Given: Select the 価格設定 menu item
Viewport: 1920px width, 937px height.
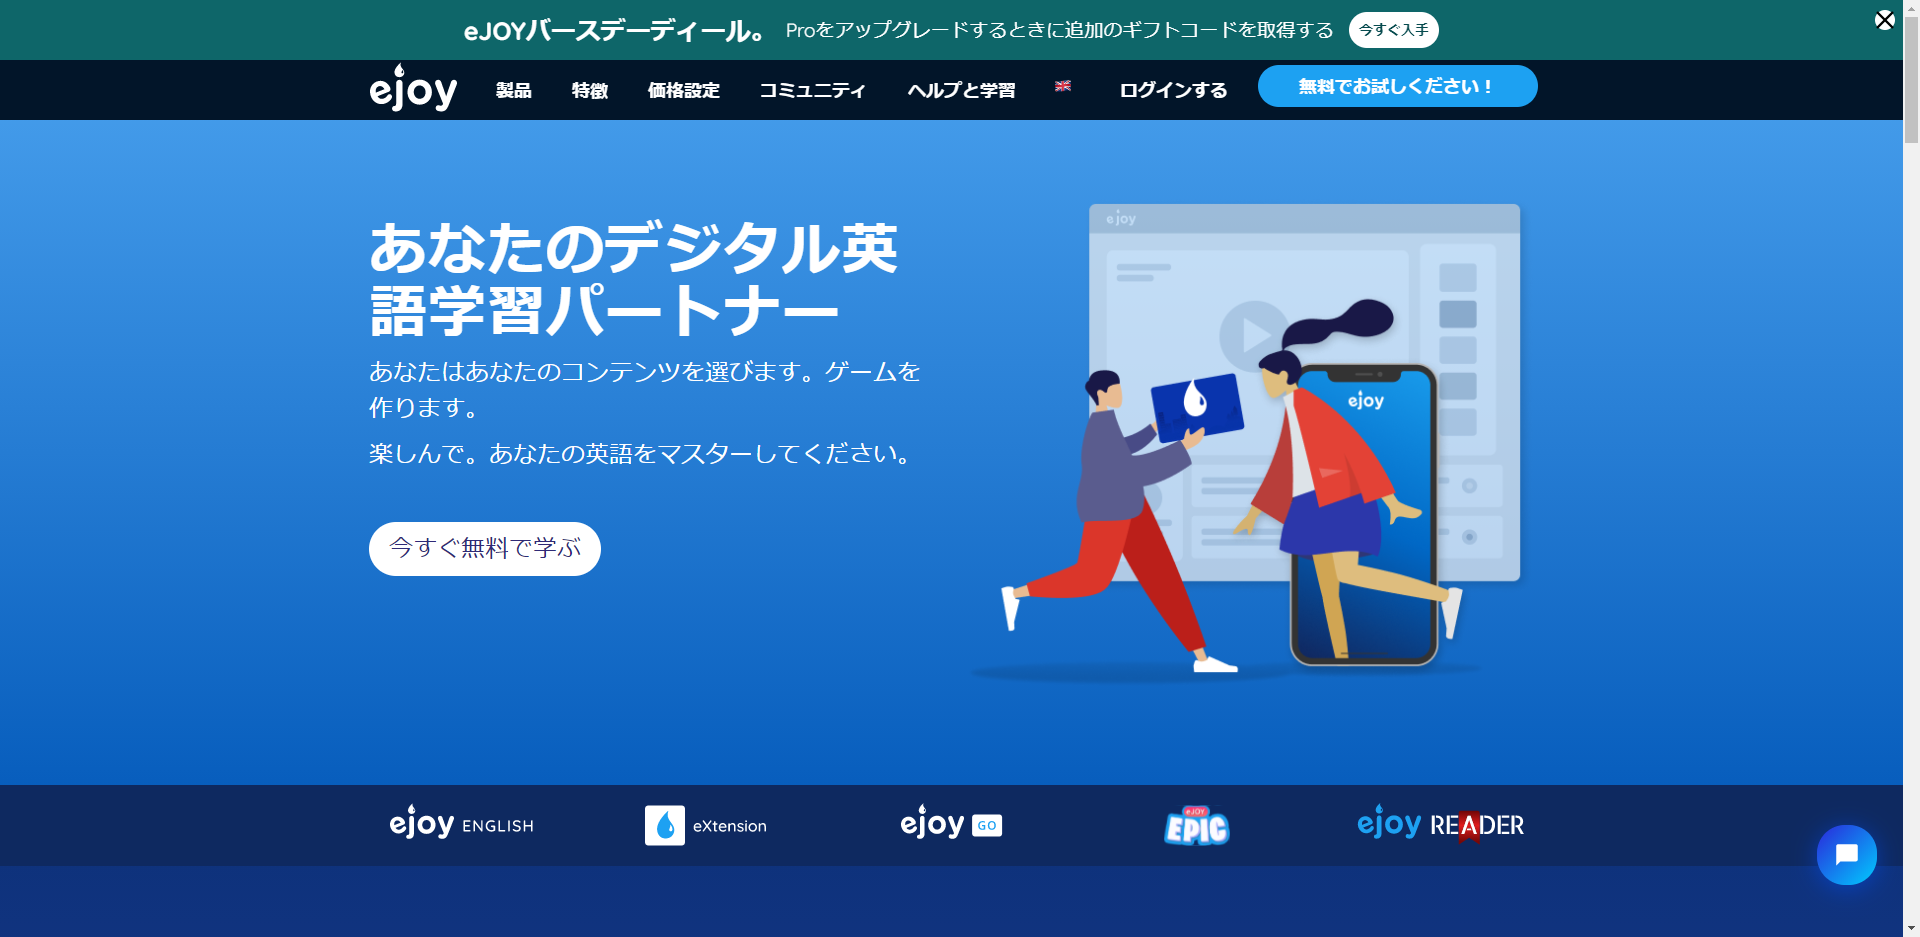Looking at the screenshot, I should click(683, 89).
